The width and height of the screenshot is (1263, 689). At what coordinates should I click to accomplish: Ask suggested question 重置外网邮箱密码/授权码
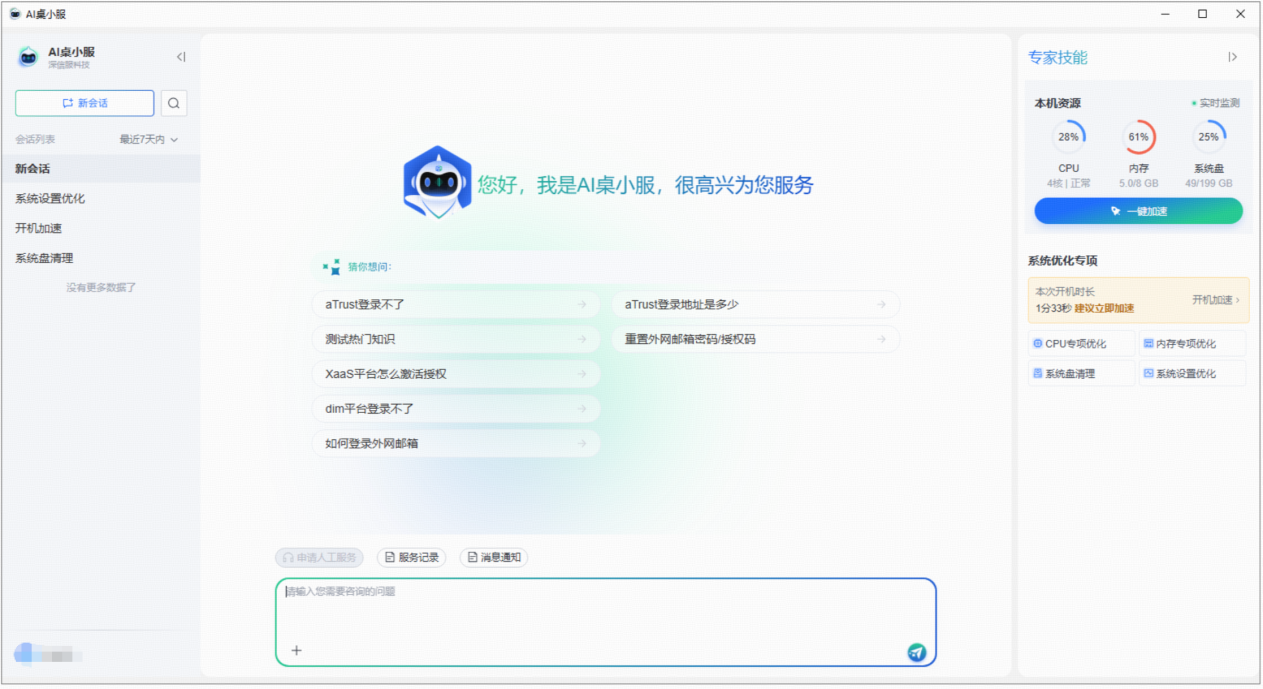click(756, 339)
